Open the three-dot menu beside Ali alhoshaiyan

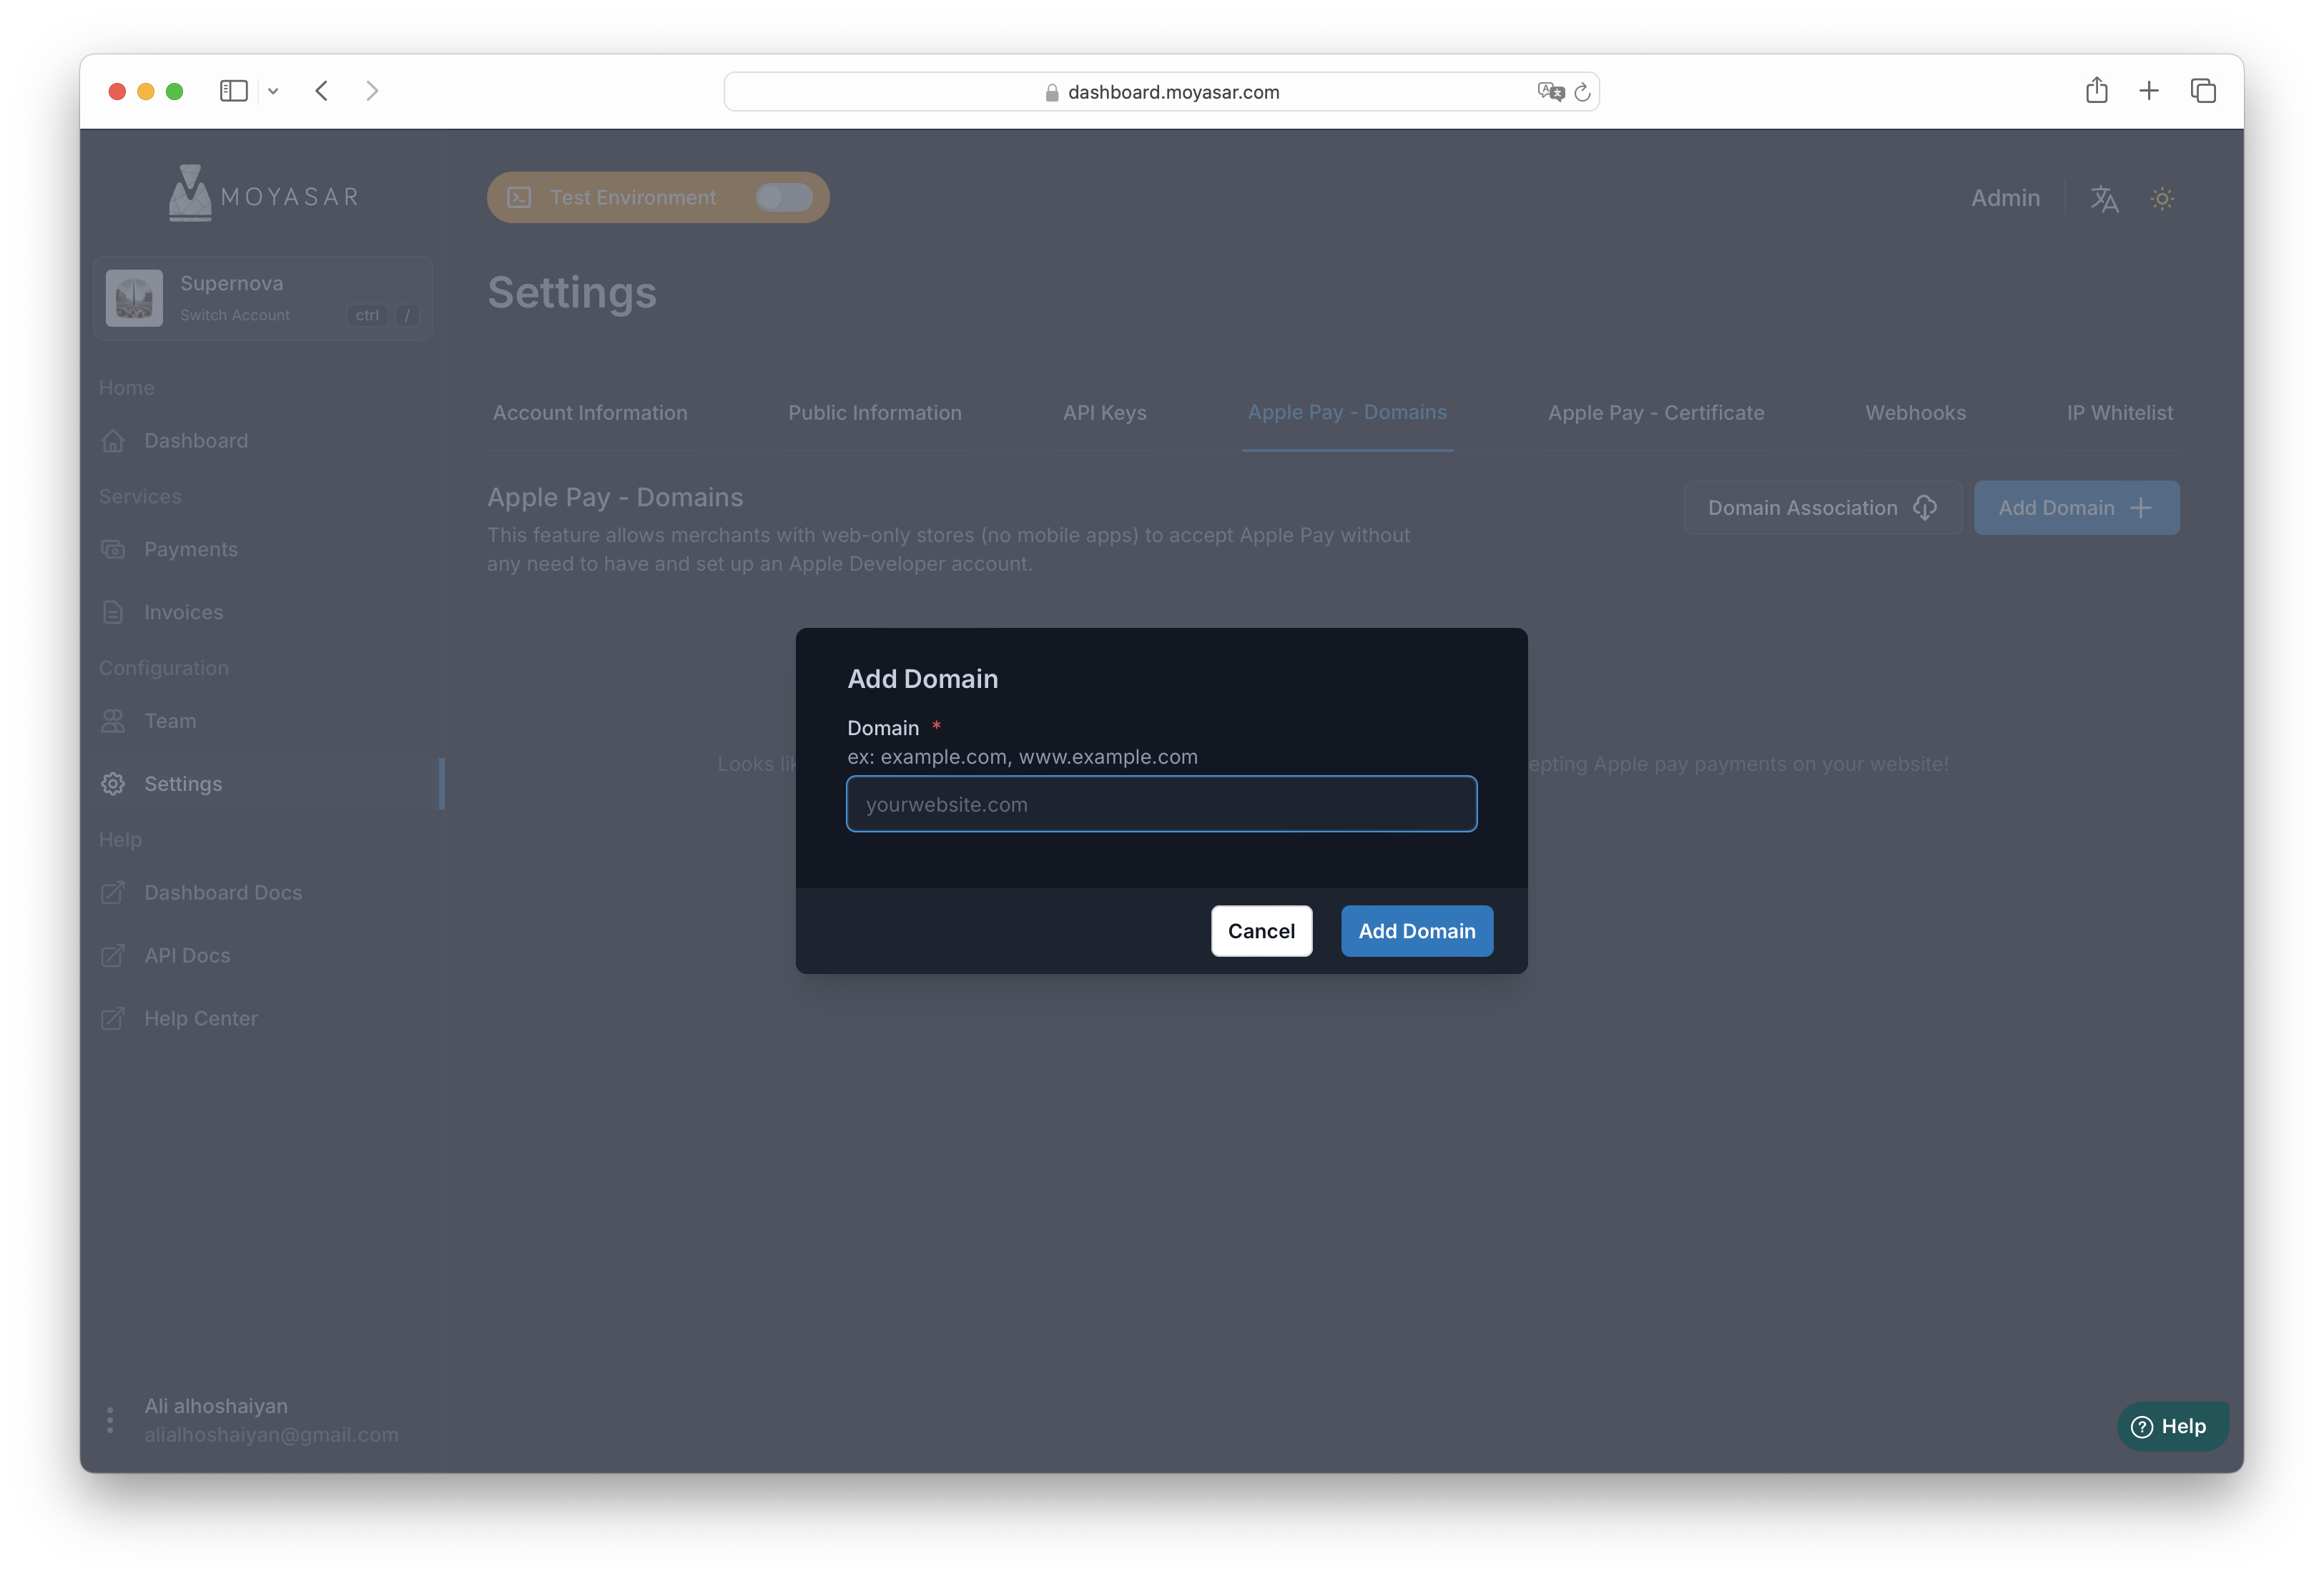tap(110, 1419)
